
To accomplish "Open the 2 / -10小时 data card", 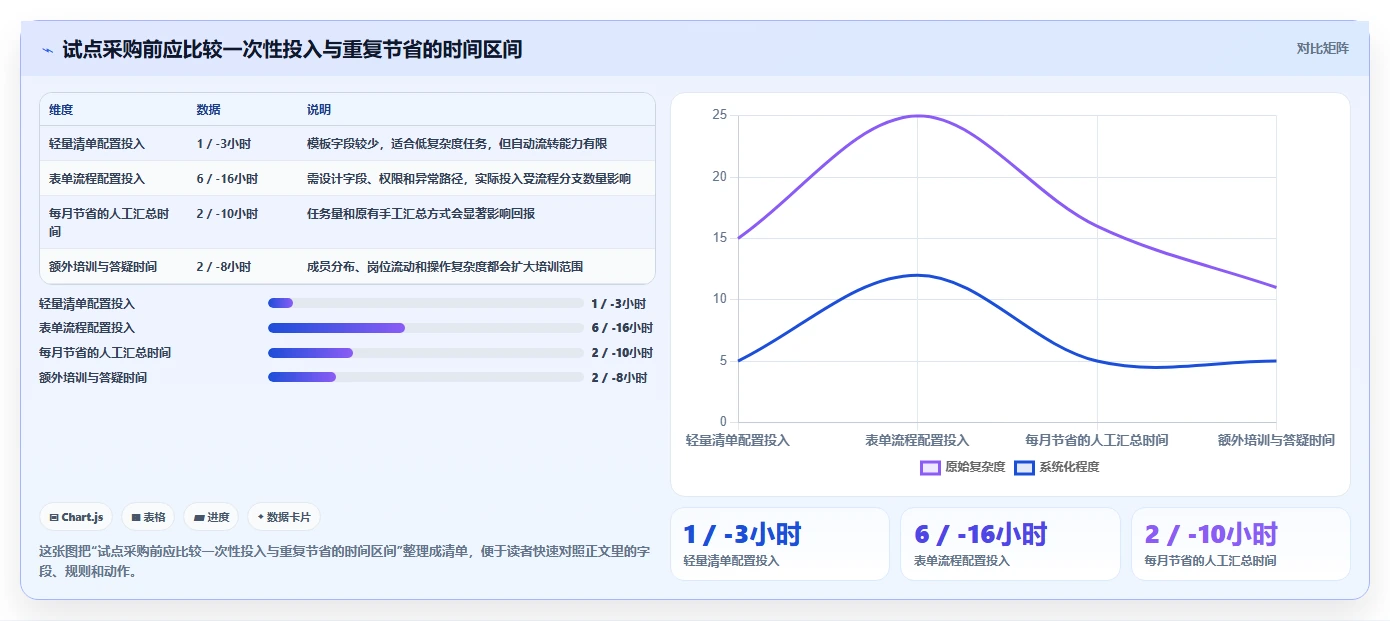I will (1241, 544).
